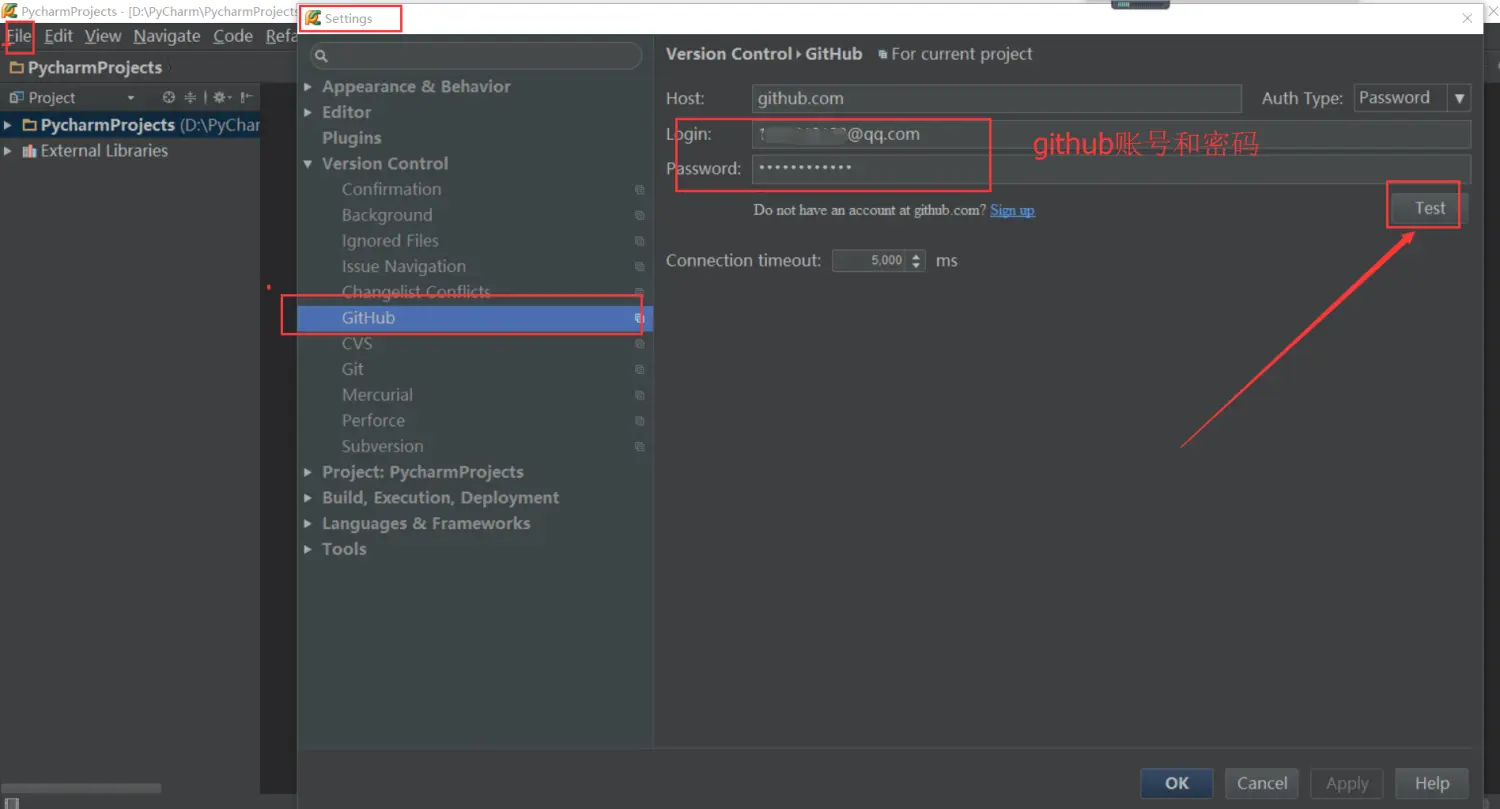Click the folder icon in navigation breadcrumb
The height and width of the screenshot is (809, 1500).
(17, 68)
